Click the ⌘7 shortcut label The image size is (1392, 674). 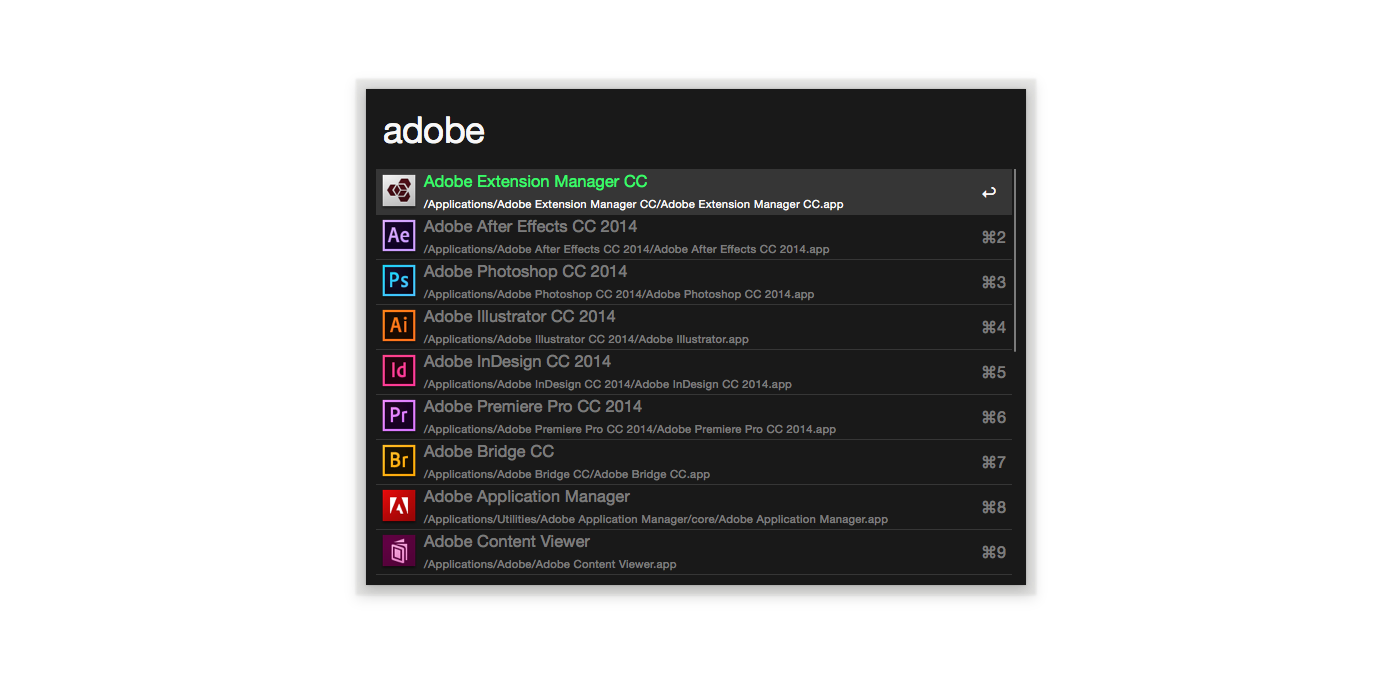[993, 462]
